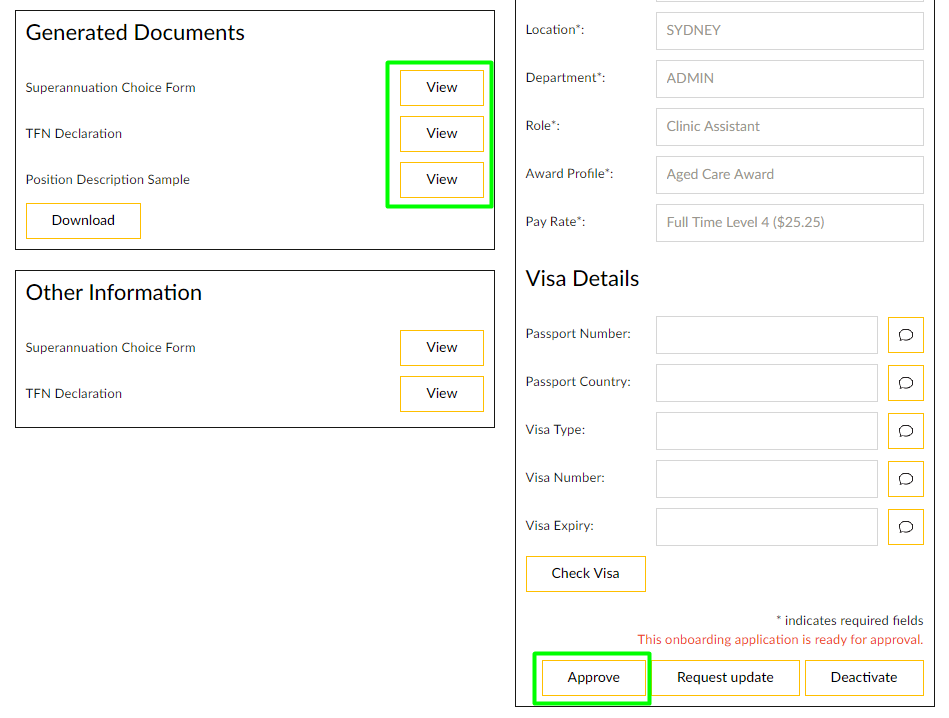Select the Role field showing Clinic Assistant

(x=790, y=127)
